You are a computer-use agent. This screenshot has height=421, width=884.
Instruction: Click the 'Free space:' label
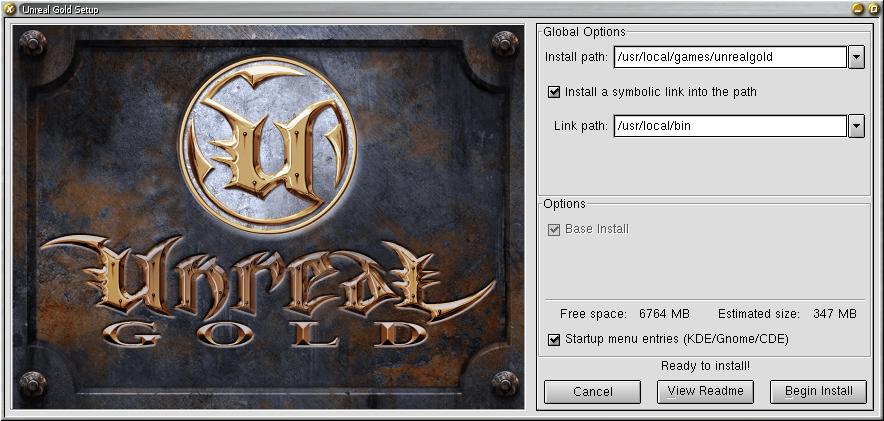click(593, 314)
